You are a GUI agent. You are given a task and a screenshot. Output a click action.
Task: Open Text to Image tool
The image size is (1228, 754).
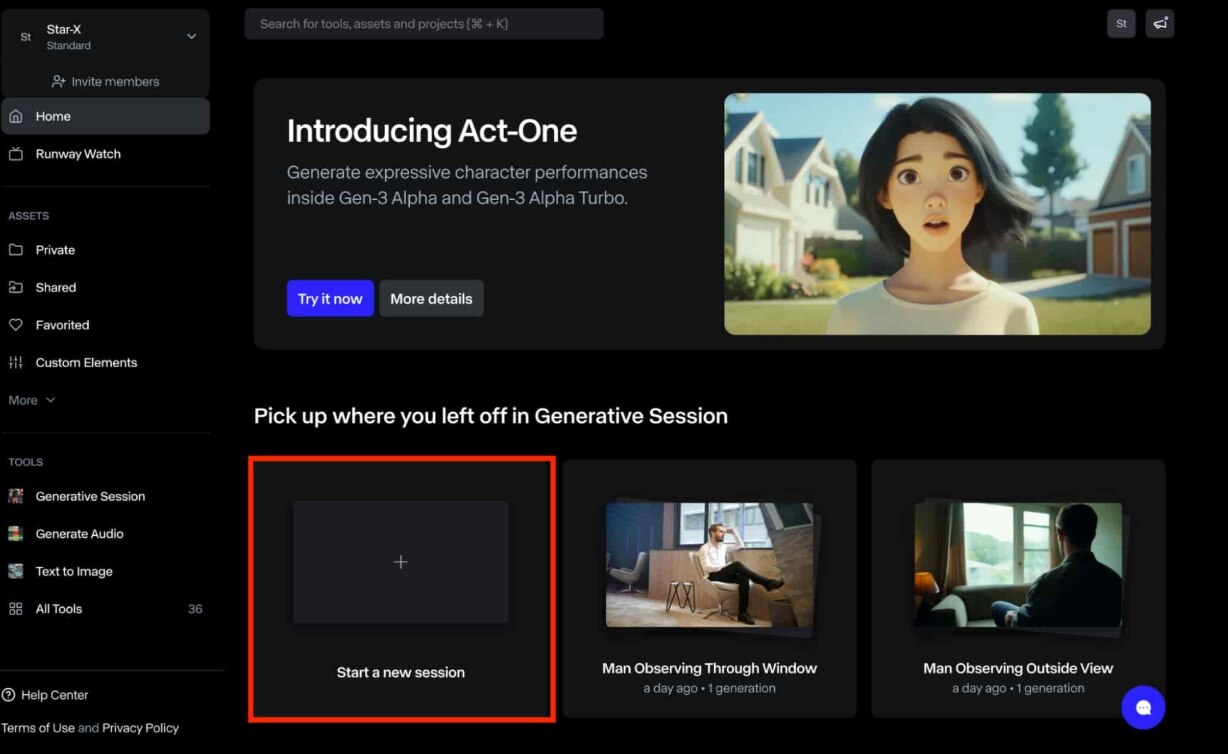tap(105, 571)
